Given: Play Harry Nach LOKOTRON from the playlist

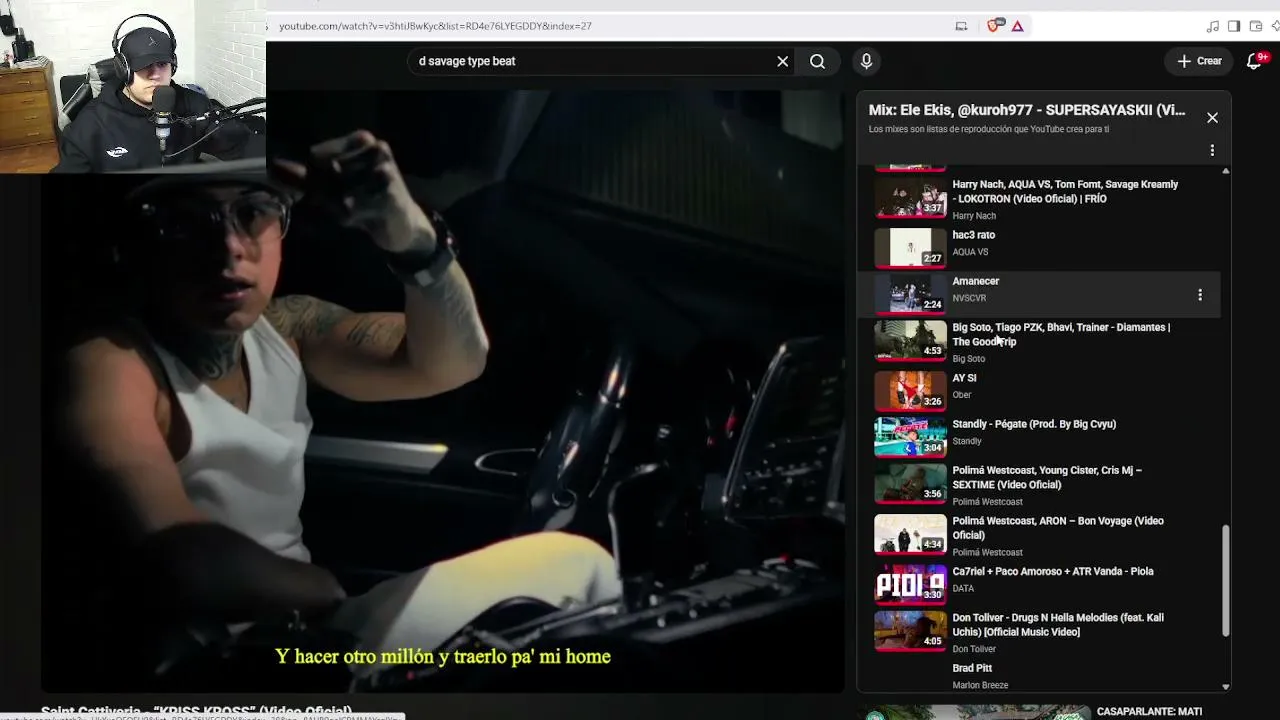Looking at the screenshot, I should 1065,192.
